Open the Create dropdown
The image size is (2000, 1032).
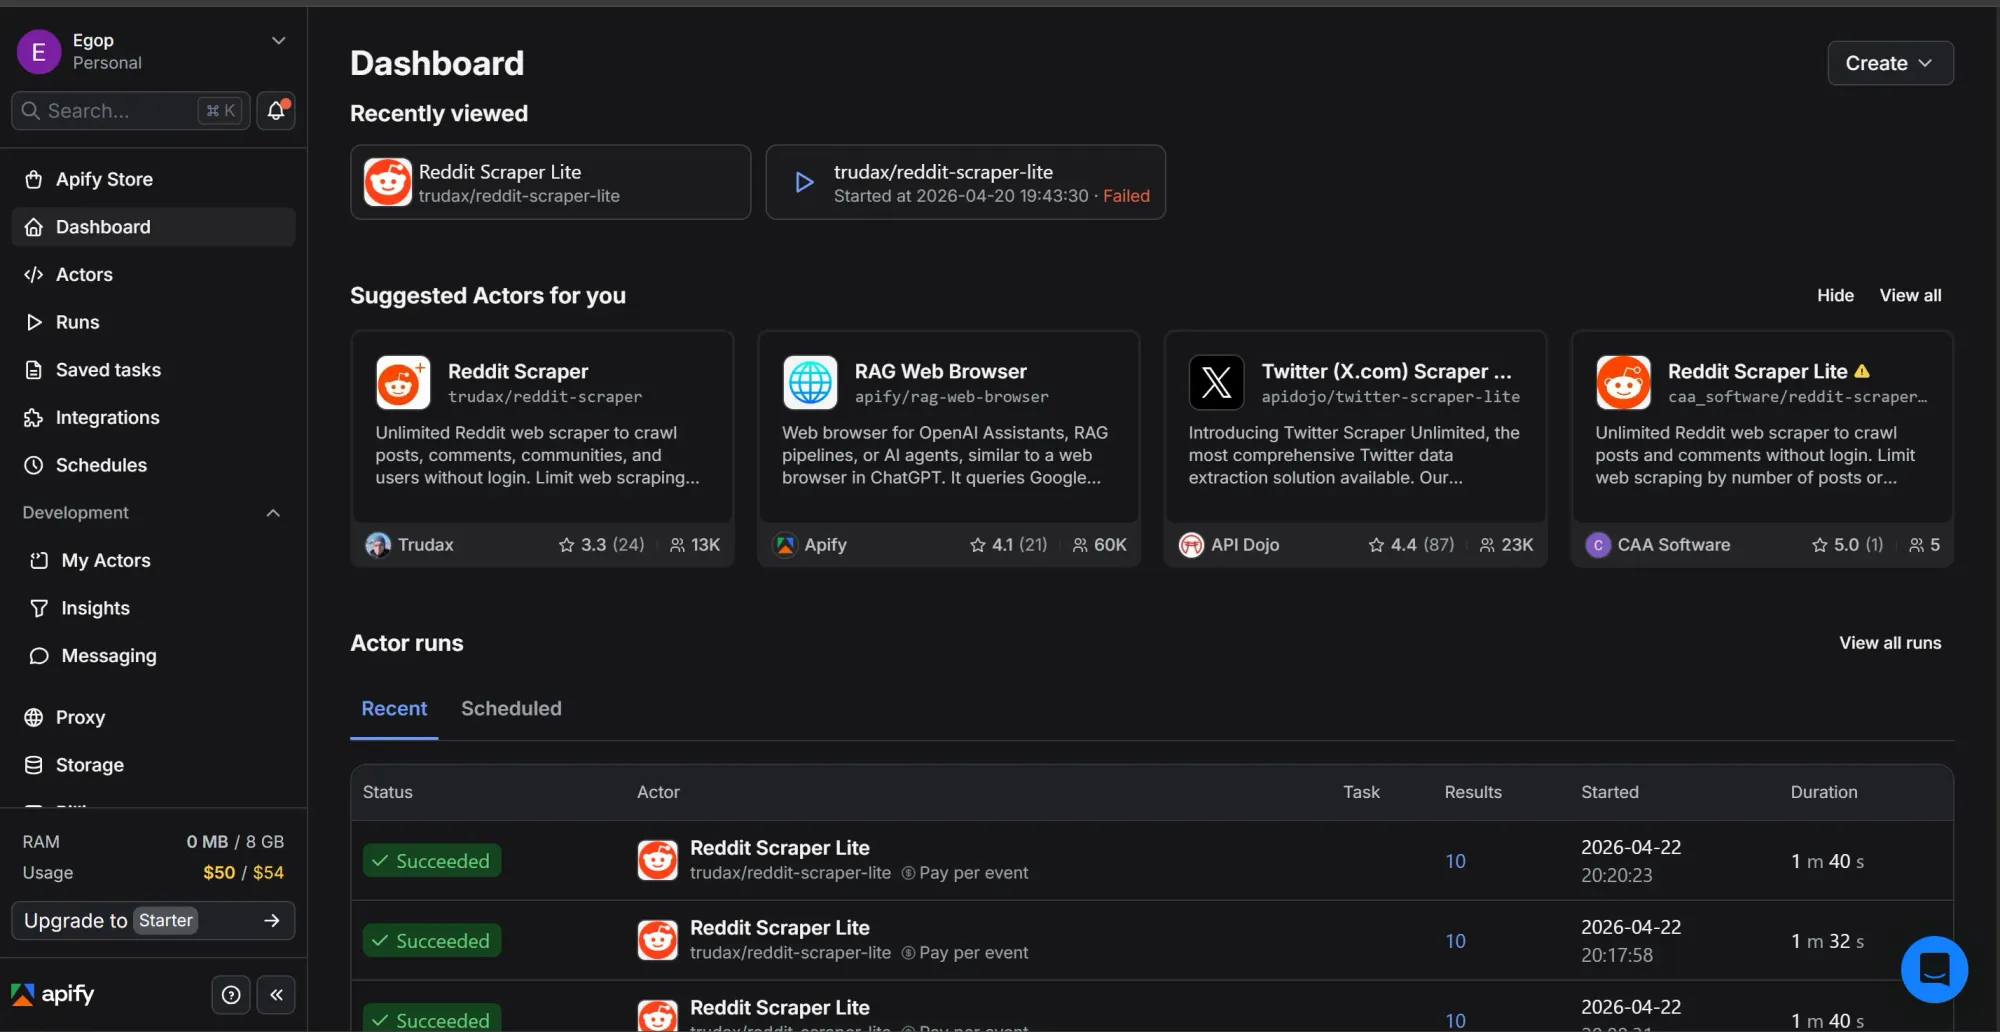tap(1890, 63)
